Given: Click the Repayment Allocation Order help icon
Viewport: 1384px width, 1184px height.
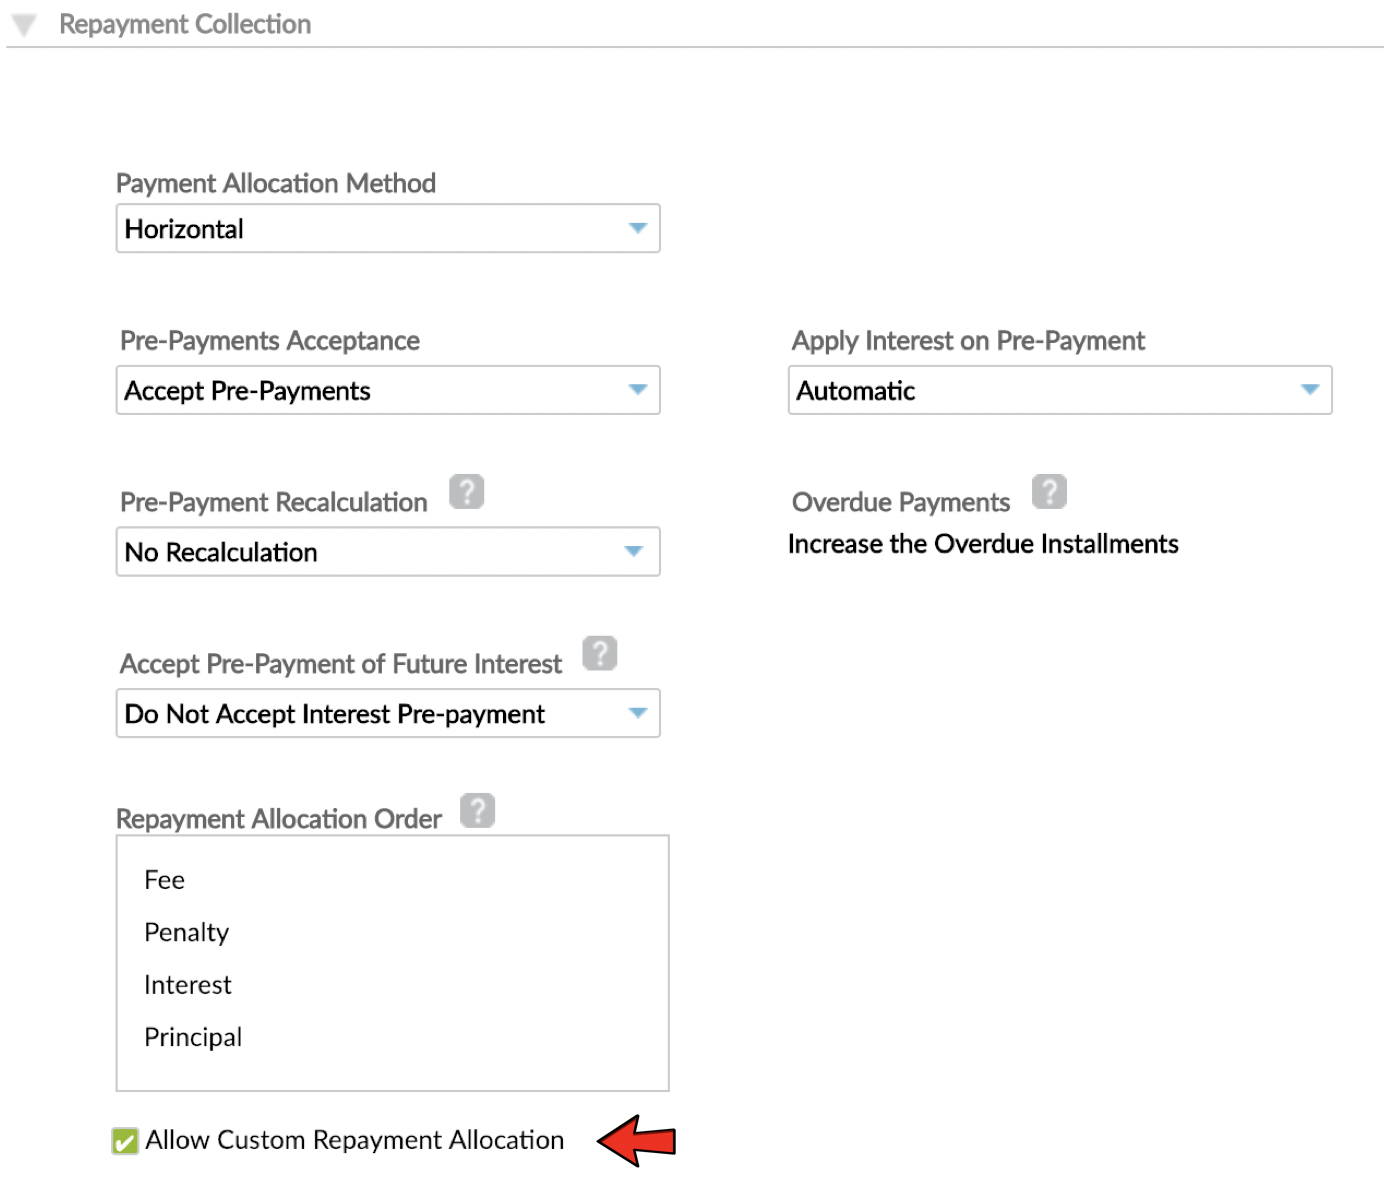Looking at the screenshot, I should click(x=478, y=810).
